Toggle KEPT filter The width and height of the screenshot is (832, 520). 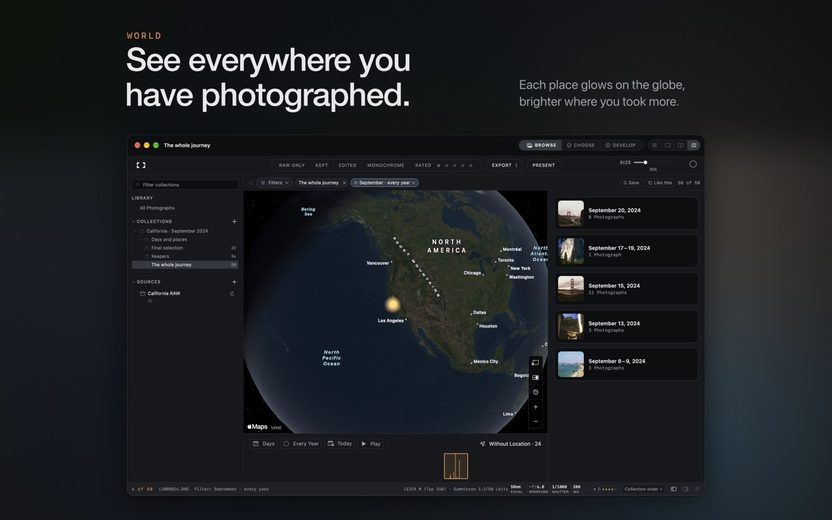pos(322,165)
